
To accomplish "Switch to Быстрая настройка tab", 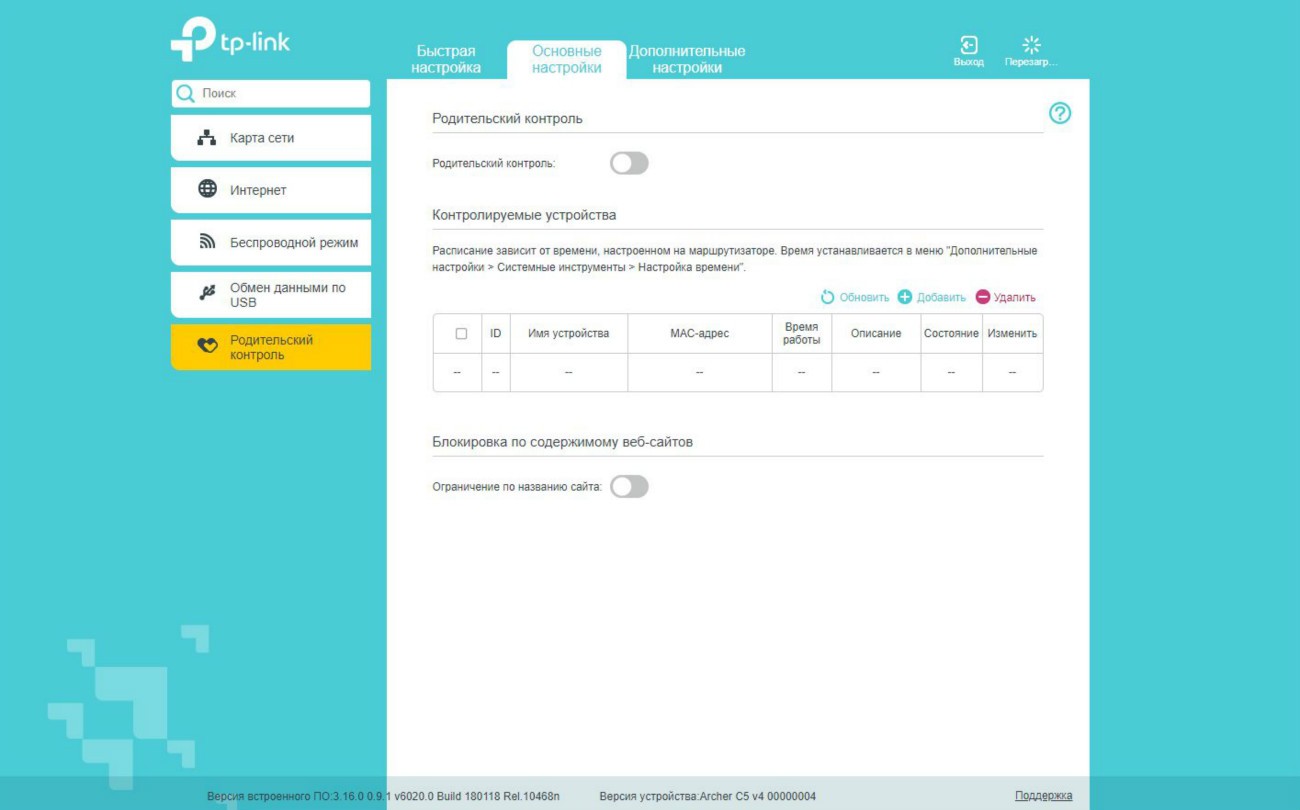I will (446, 59).
